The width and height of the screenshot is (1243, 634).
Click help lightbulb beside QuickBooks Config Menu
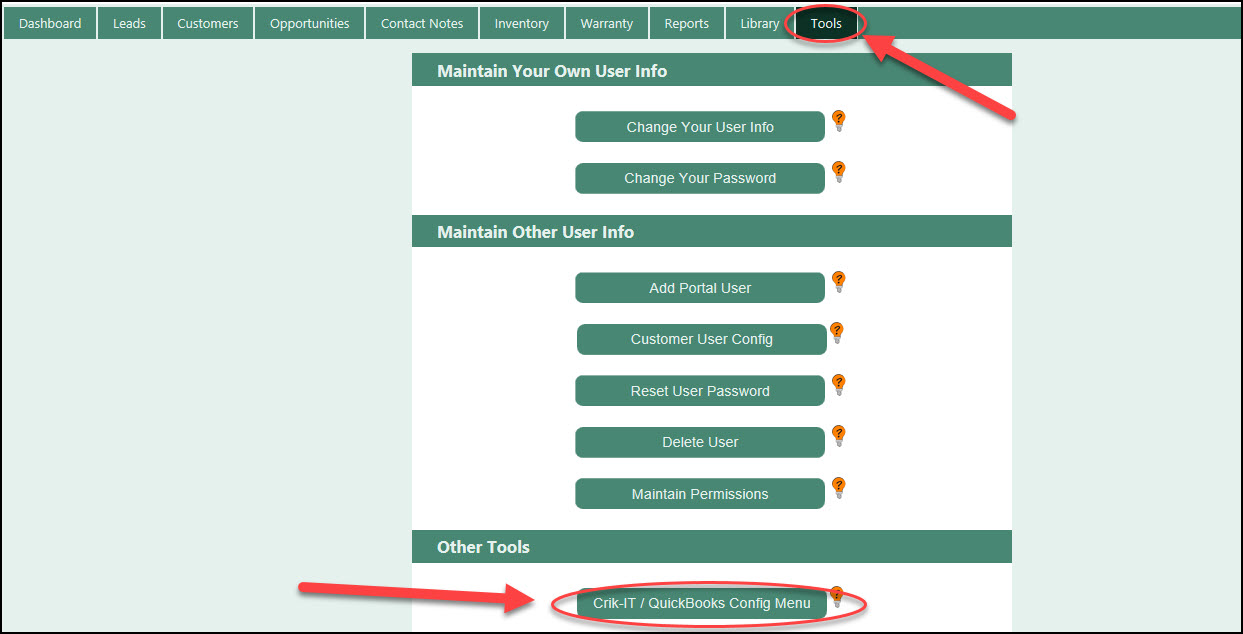tap(837, 597)
